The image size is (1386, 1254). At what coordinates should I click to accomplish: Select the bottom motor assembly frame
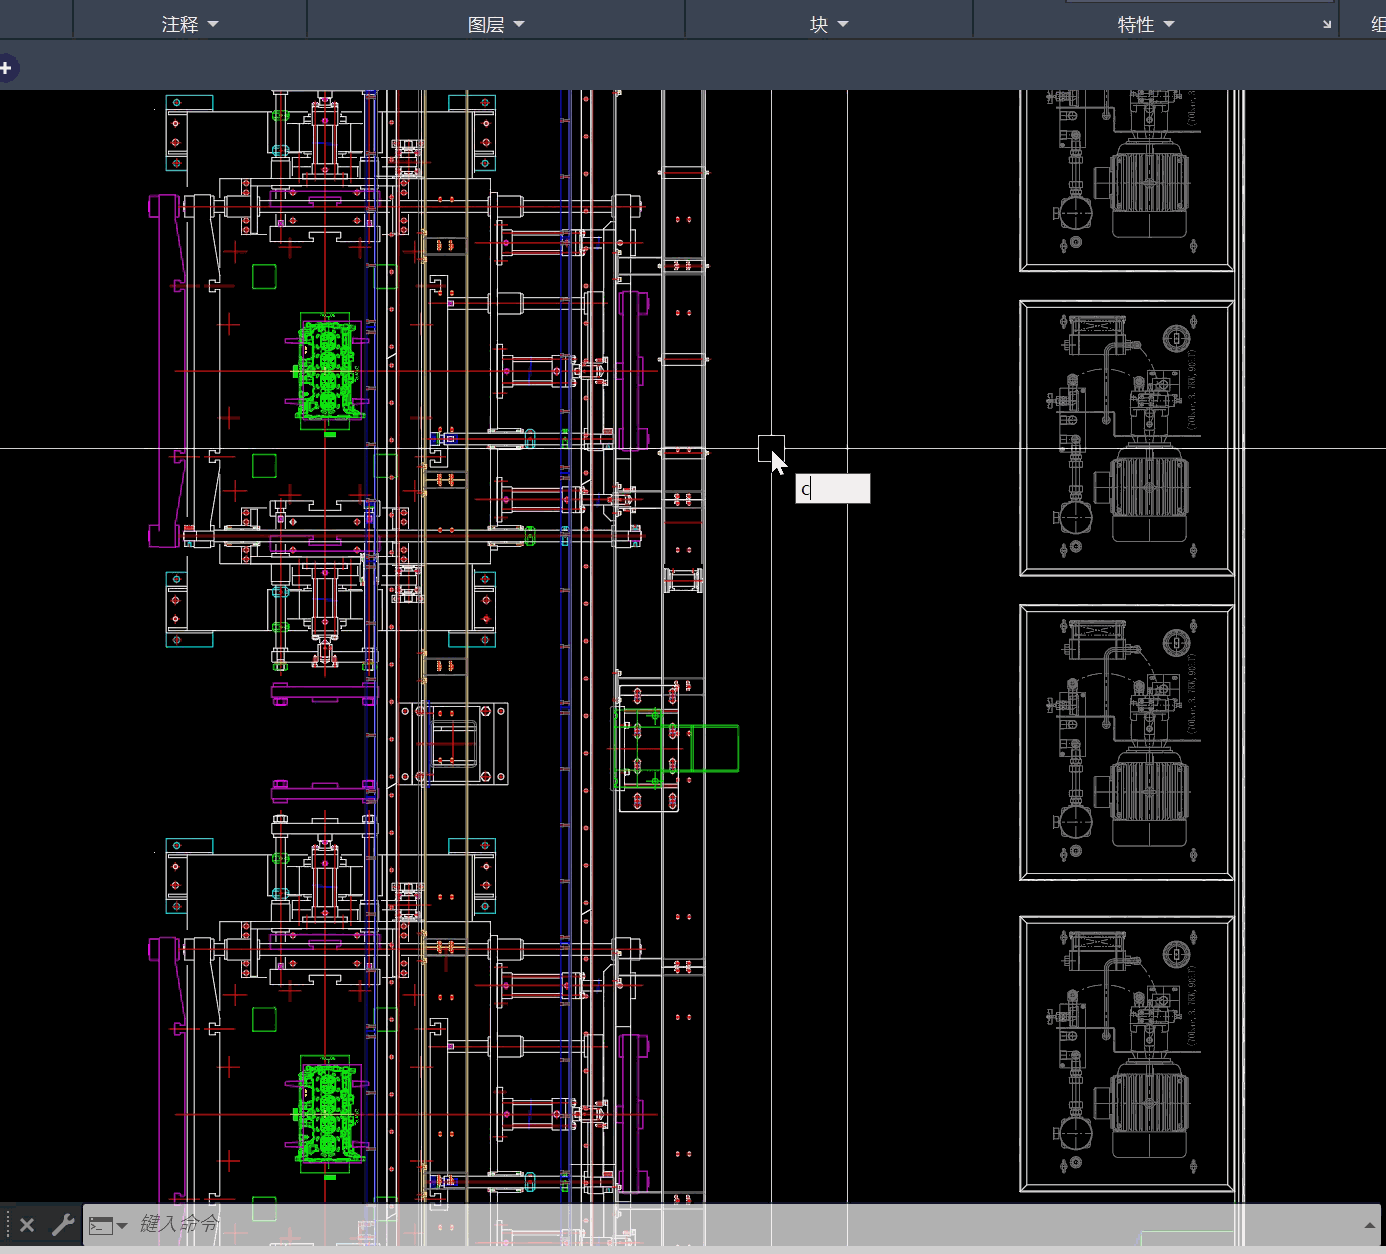coord(1126,1054)
